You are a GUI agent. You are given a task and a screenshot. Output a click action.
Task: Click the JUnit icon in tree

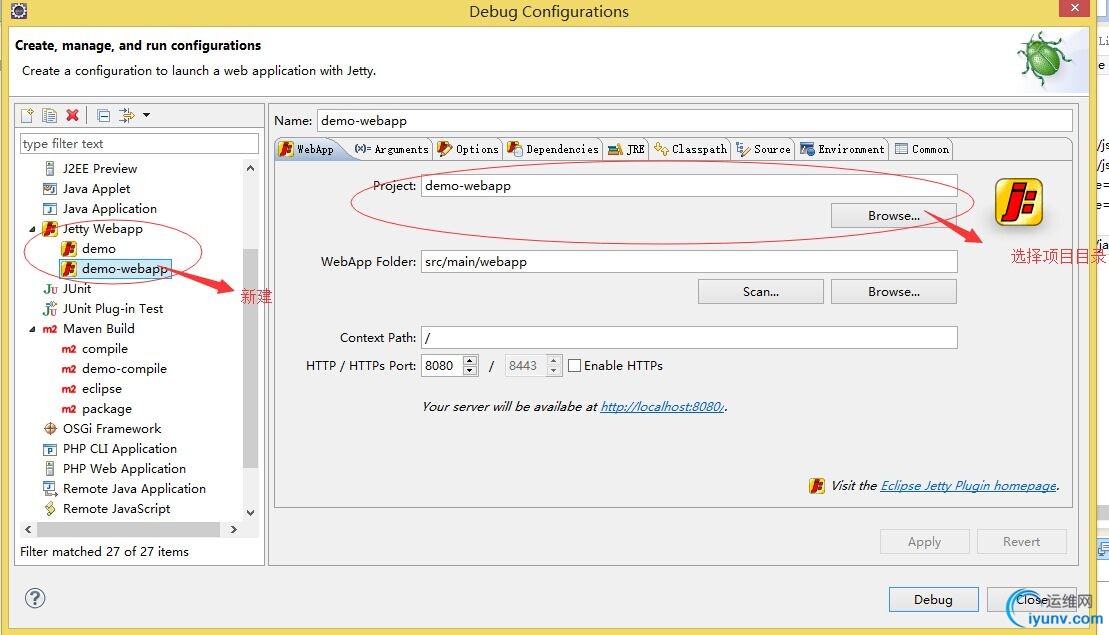[50, 289]
